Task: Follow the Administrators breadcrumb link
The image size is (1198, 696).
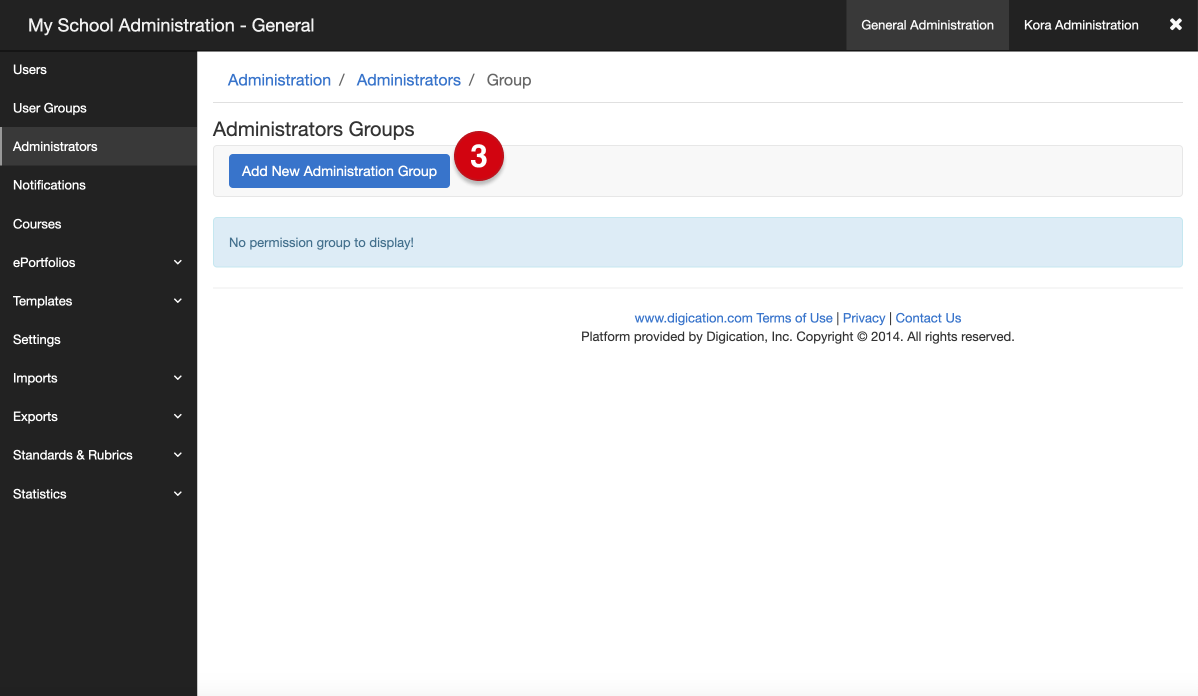Action: [x=409, y=80]
